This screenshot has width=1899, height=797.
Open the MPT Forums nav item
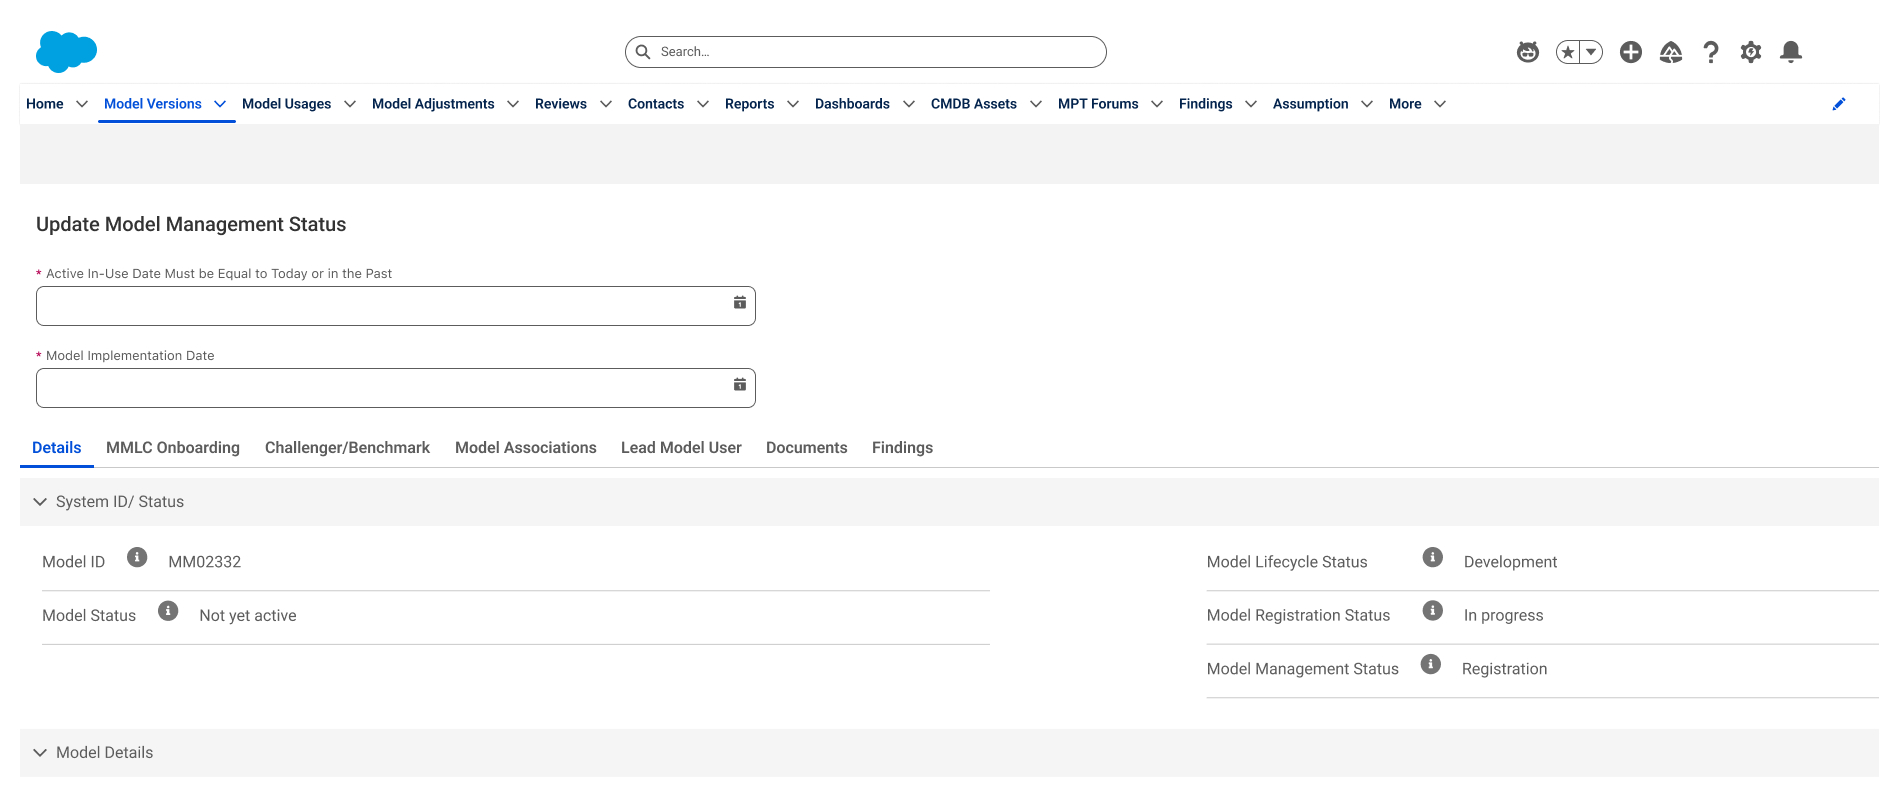(1098, 104)
